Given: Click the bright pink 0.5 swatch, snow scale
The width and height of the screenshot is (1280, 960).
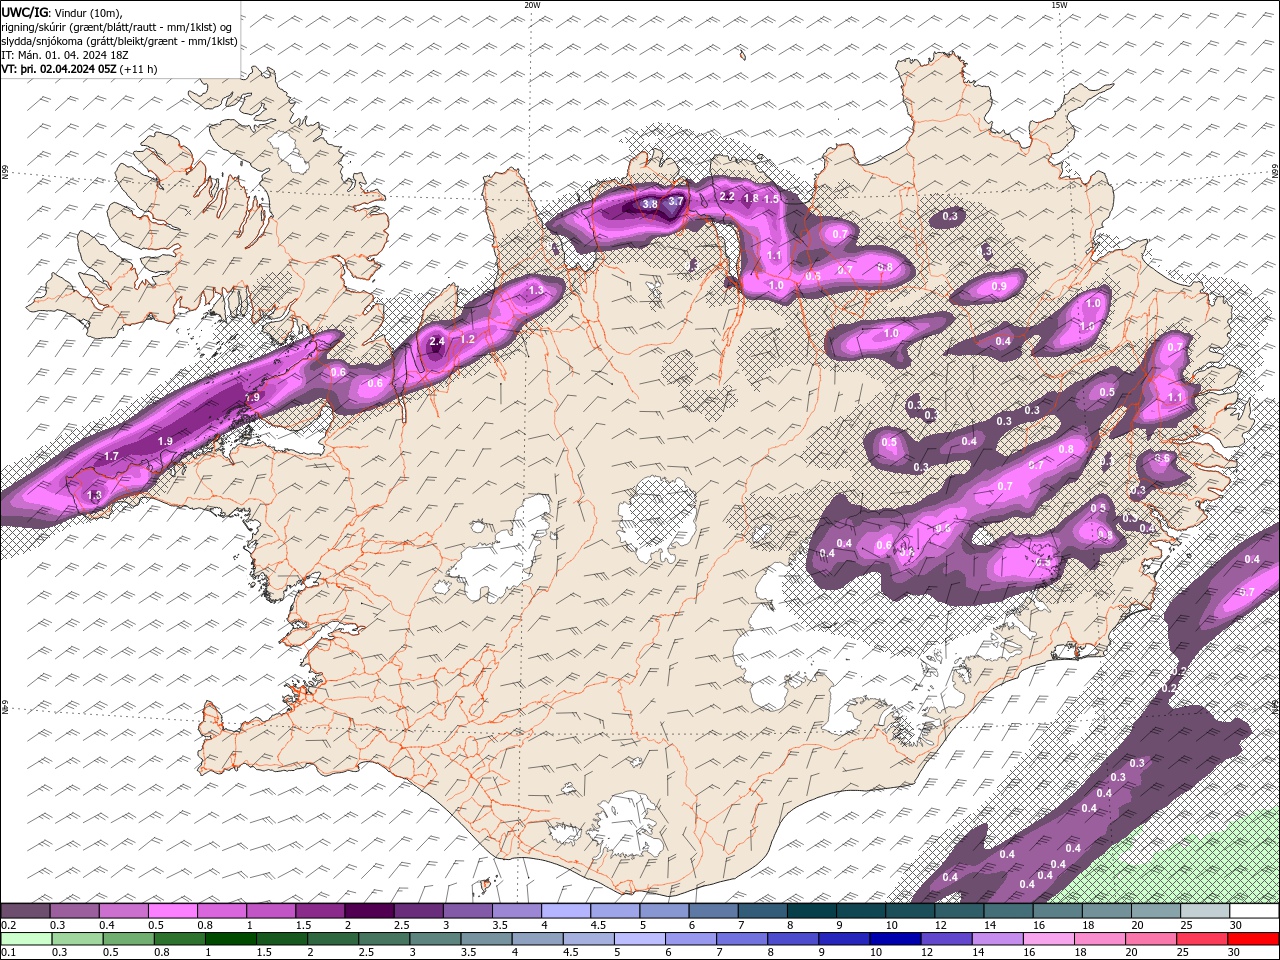Looking at the screenshot, I should pyautogui.click(x=172, y=911).
